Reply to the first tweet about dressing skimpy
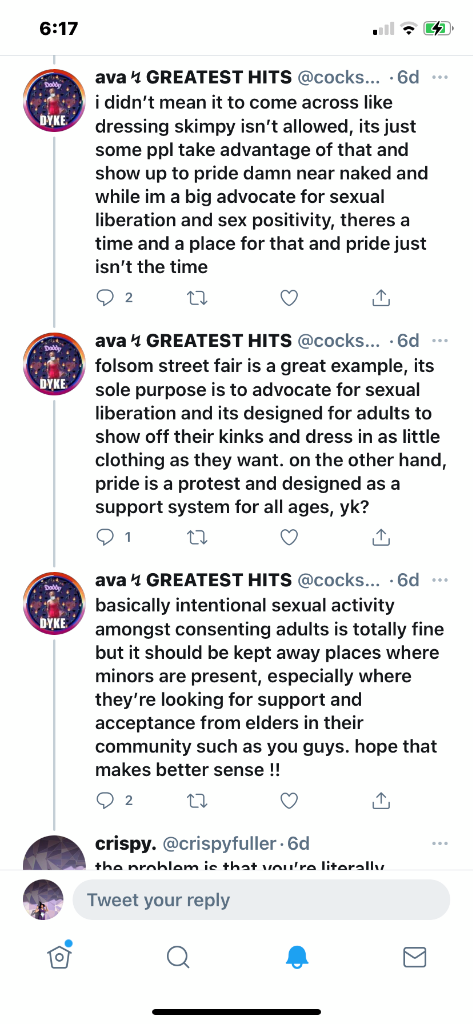The width and height of the screenshot is (474, 1024). pos(105,298)
